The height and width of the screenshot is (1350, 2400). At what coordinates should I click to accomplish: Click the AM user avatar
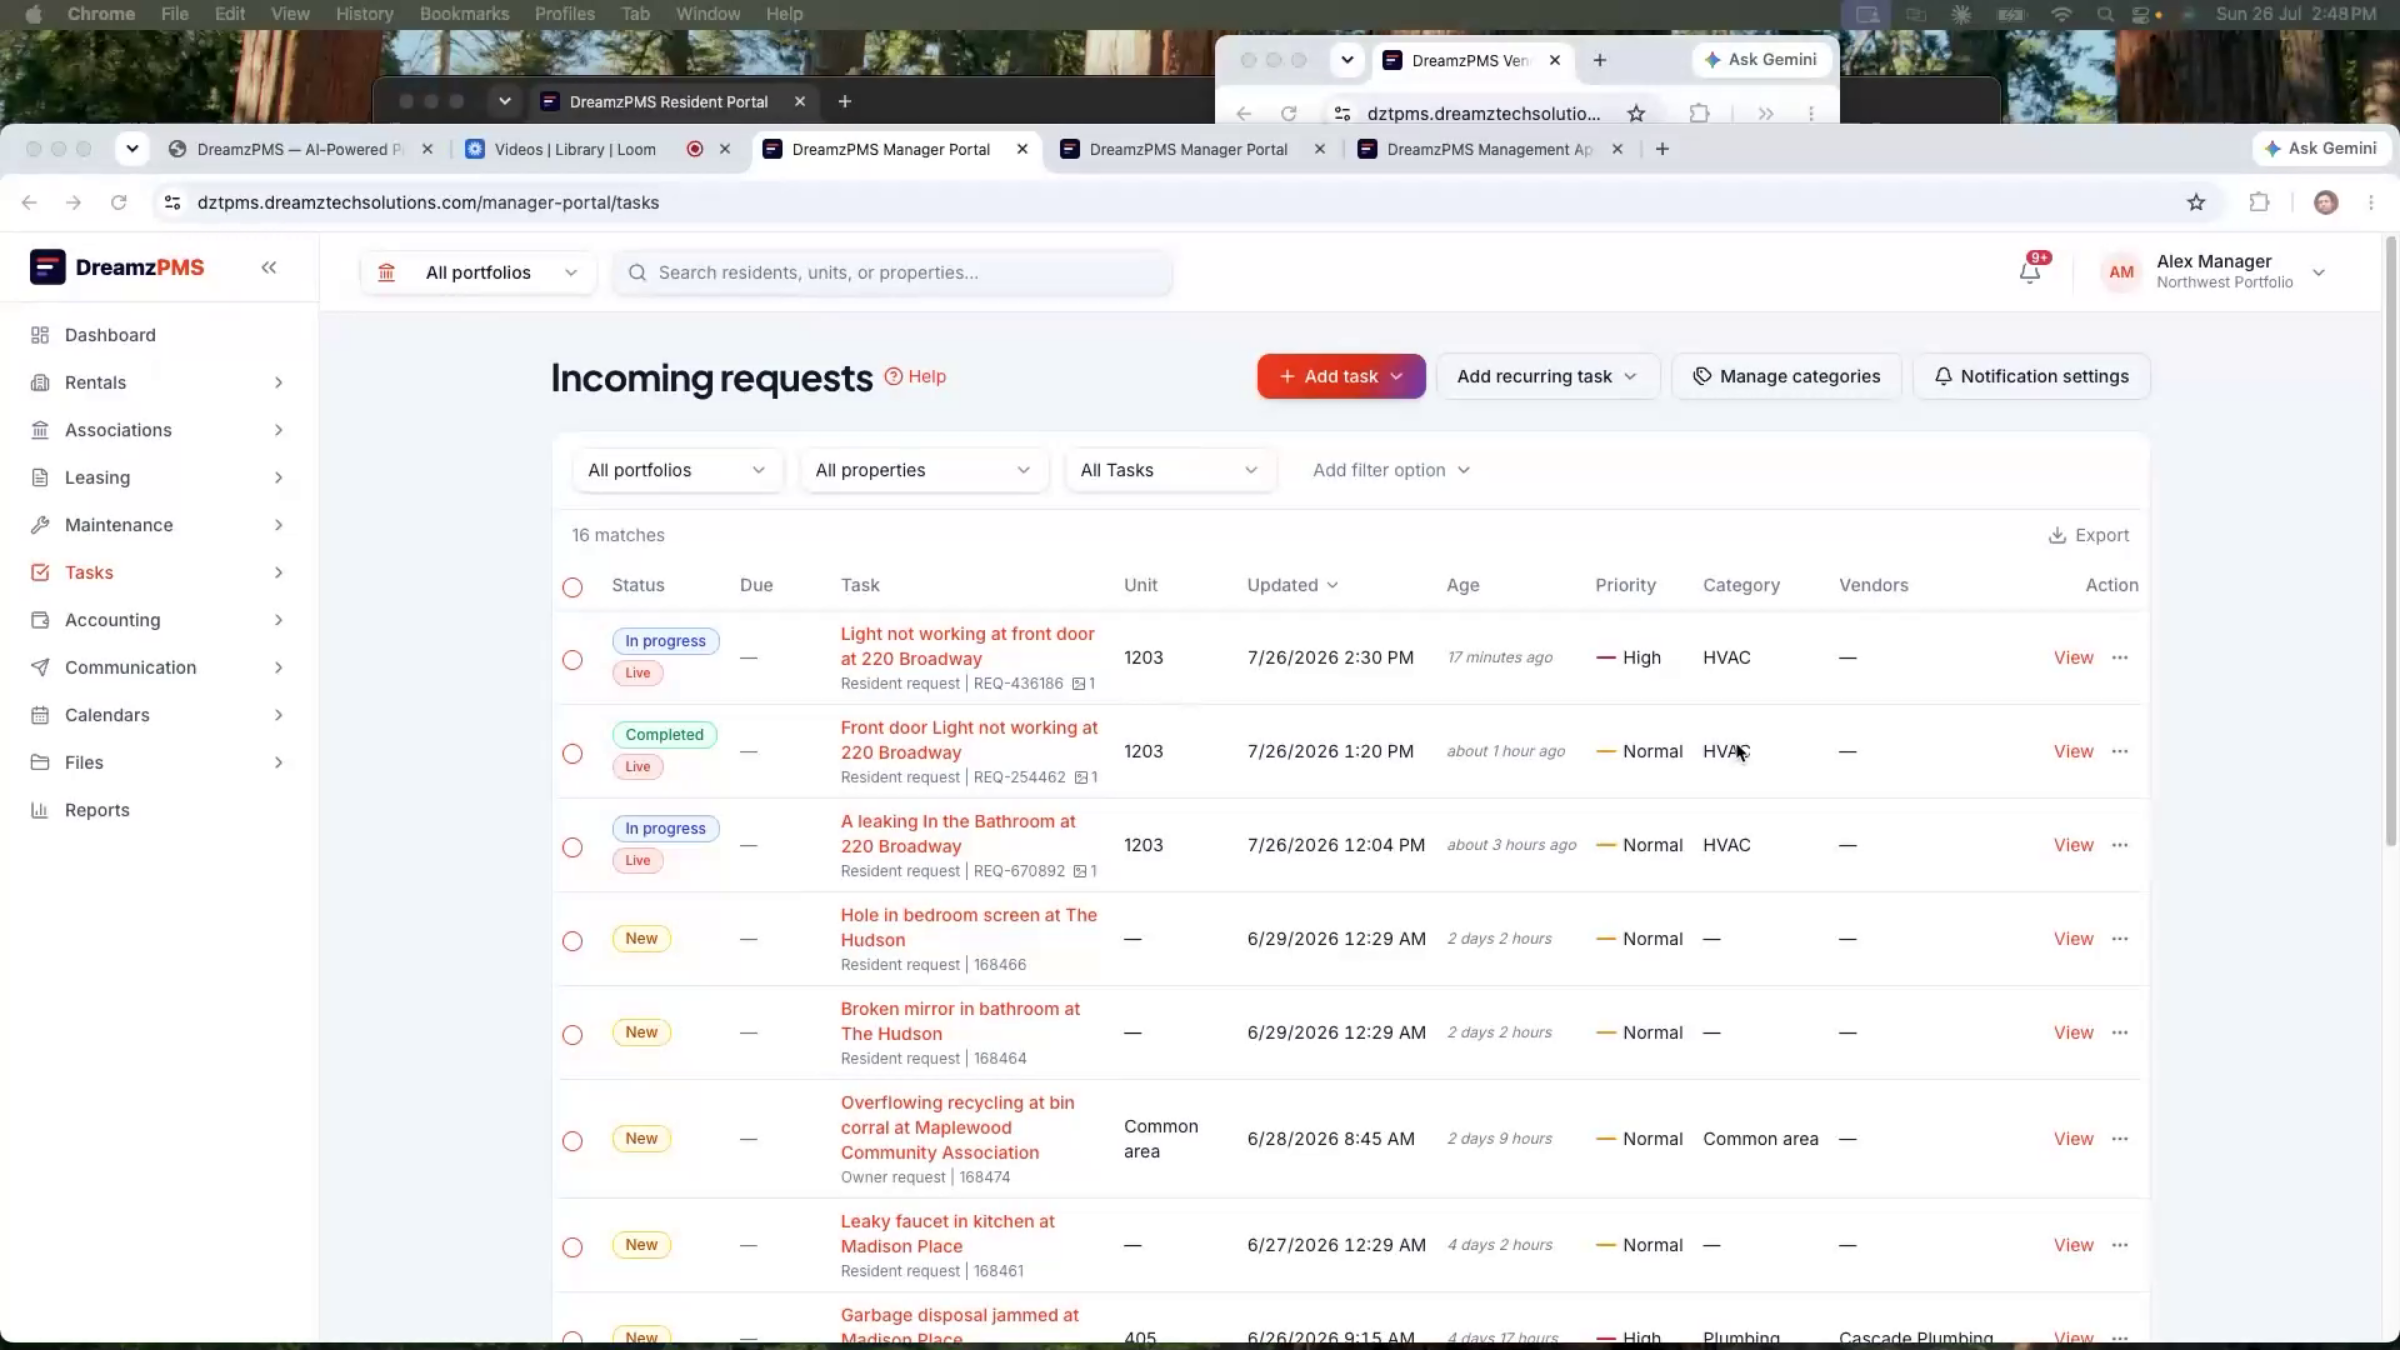point(2121,272)
